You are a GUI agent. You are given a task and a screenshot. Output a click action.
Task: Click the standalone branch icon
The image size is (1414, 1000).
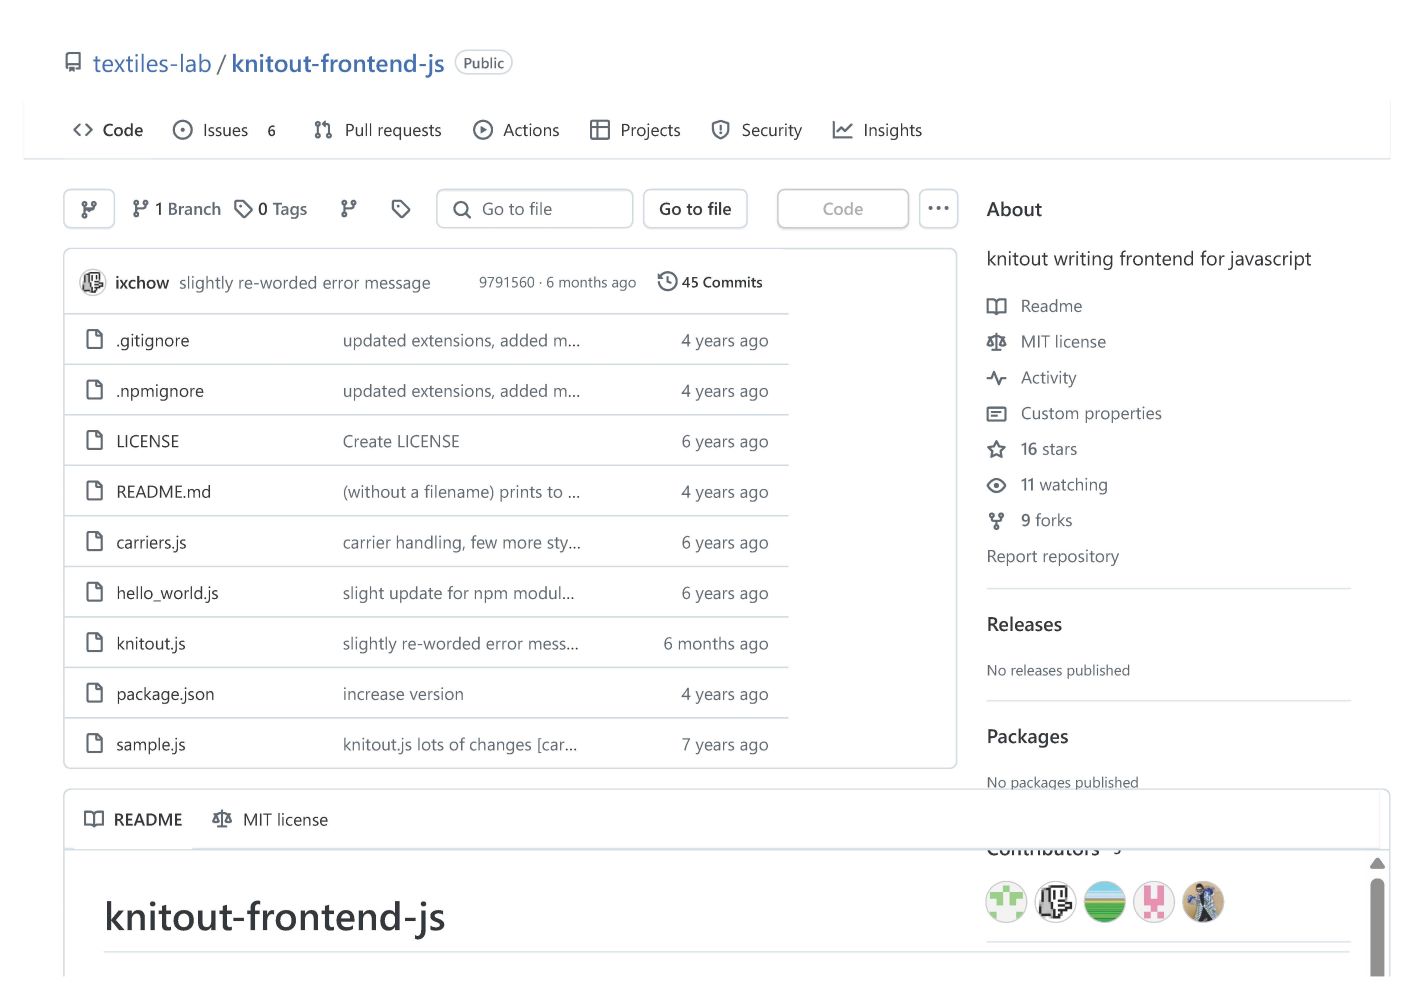[348, 209]
